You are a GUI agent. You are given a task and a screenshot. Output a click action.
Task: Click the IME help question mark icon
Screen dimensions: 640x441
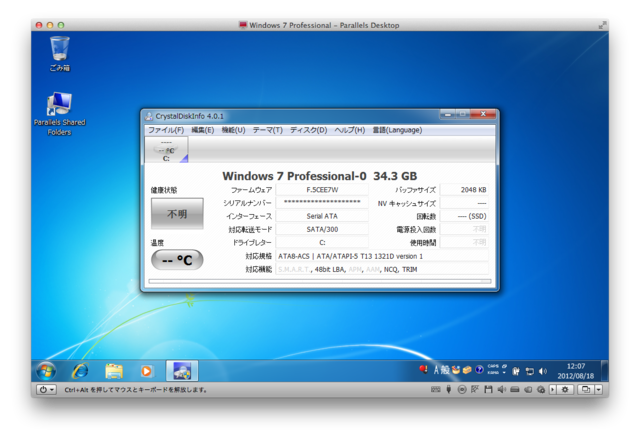click(x=479, y=370)
